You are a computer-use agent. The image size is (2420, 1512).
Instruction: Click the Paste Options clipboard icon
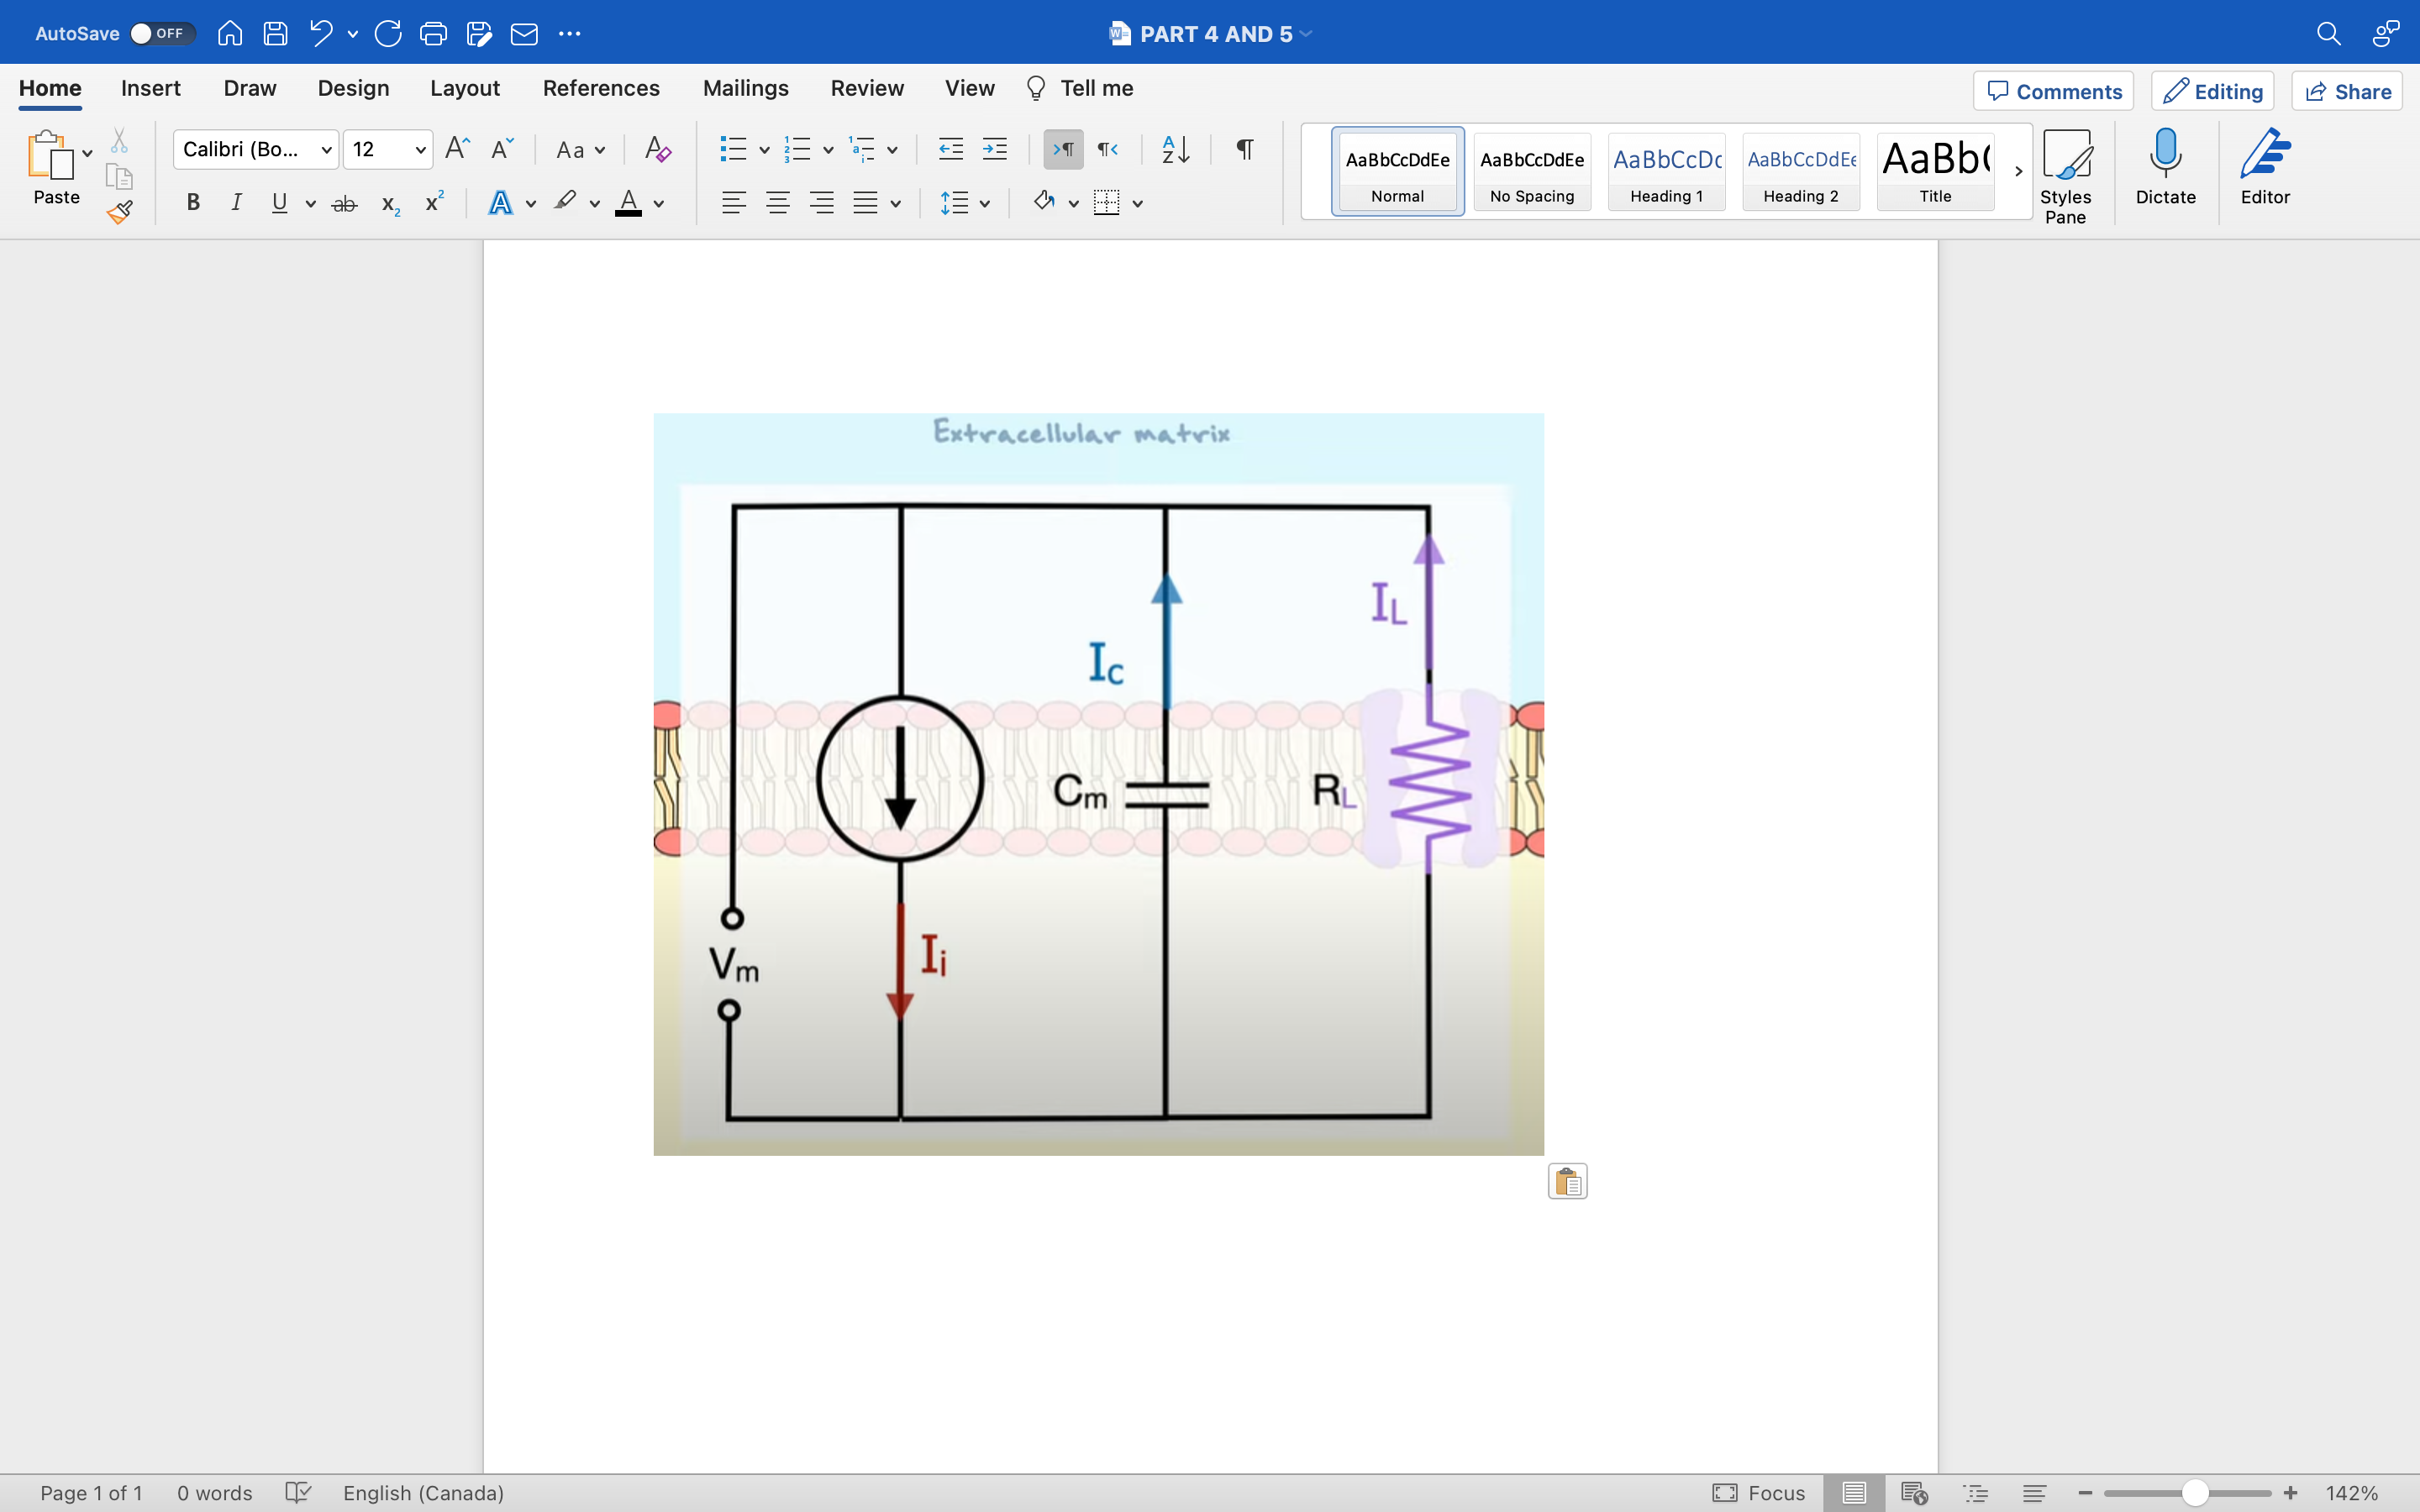[x=1567, y=1182]
